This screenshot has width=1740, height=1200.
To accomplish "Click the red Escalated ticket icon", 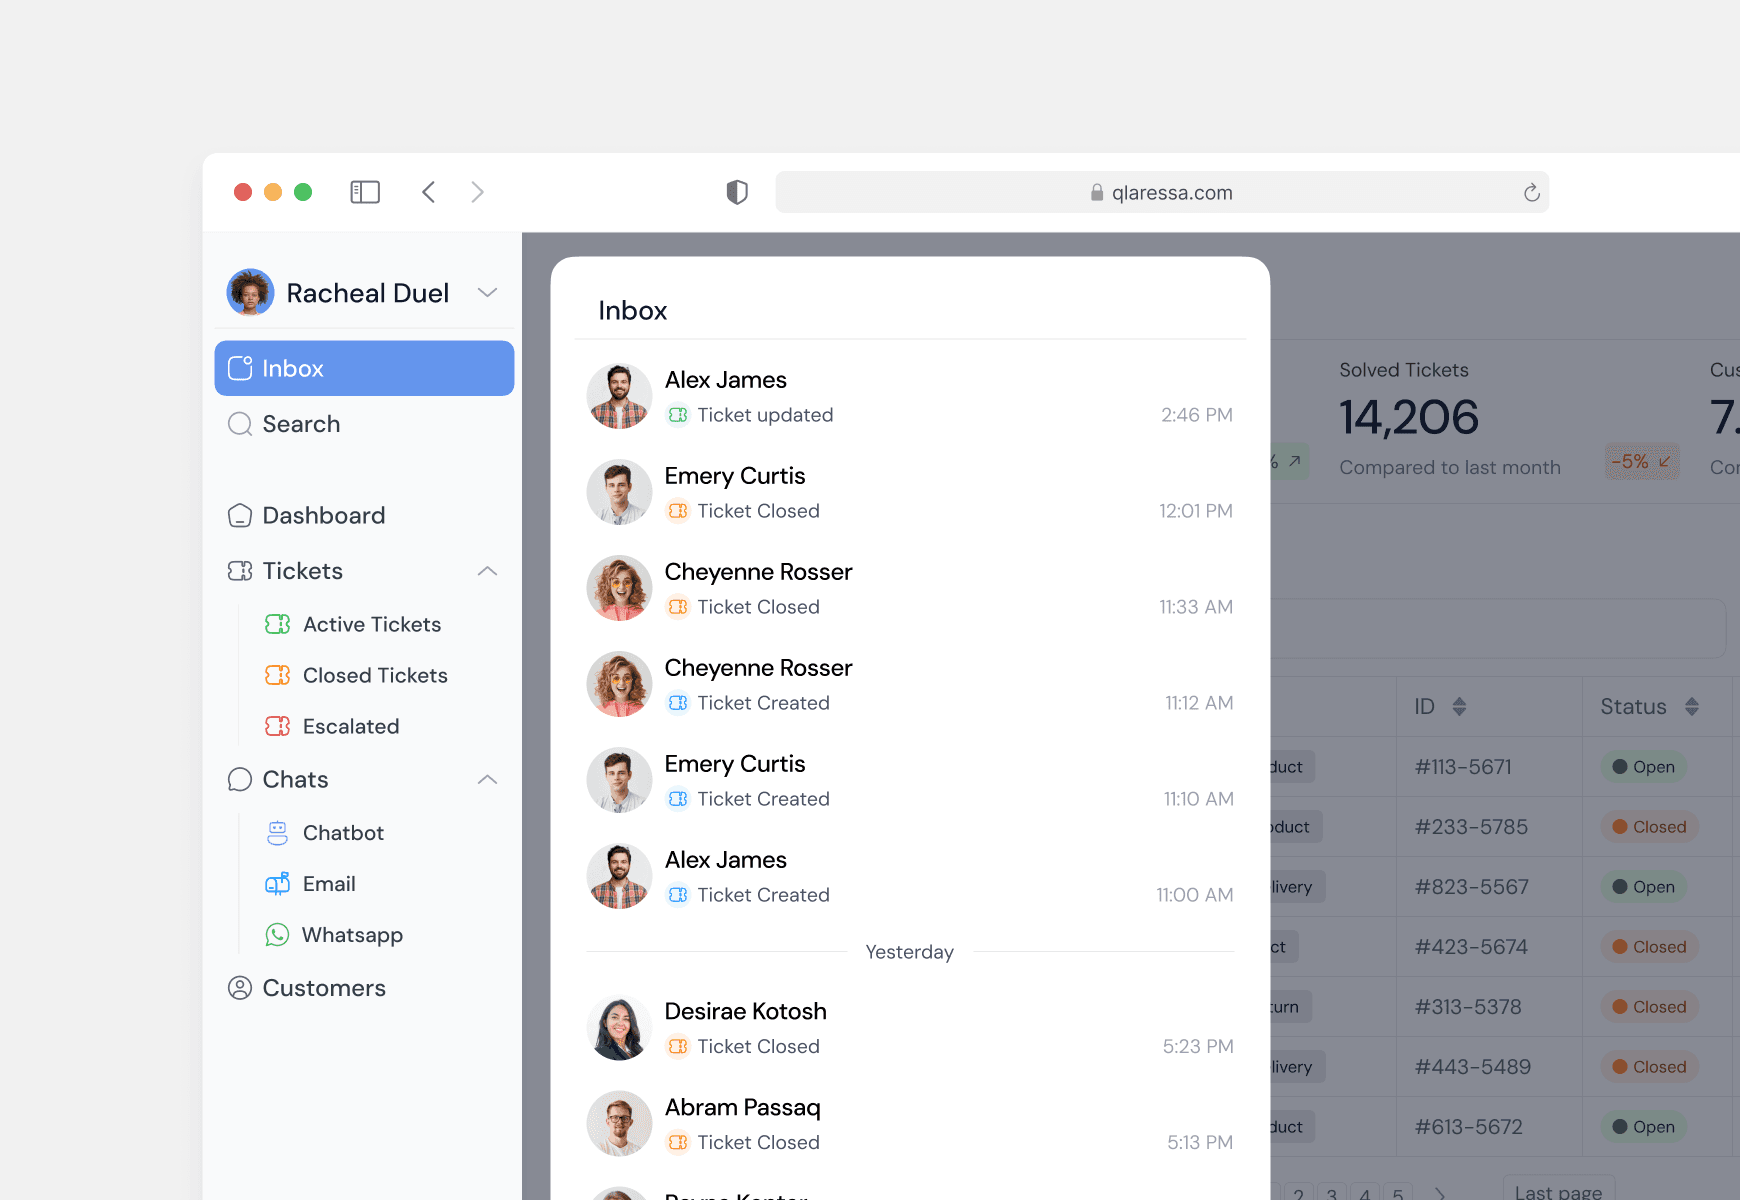I will click(277, 726).
